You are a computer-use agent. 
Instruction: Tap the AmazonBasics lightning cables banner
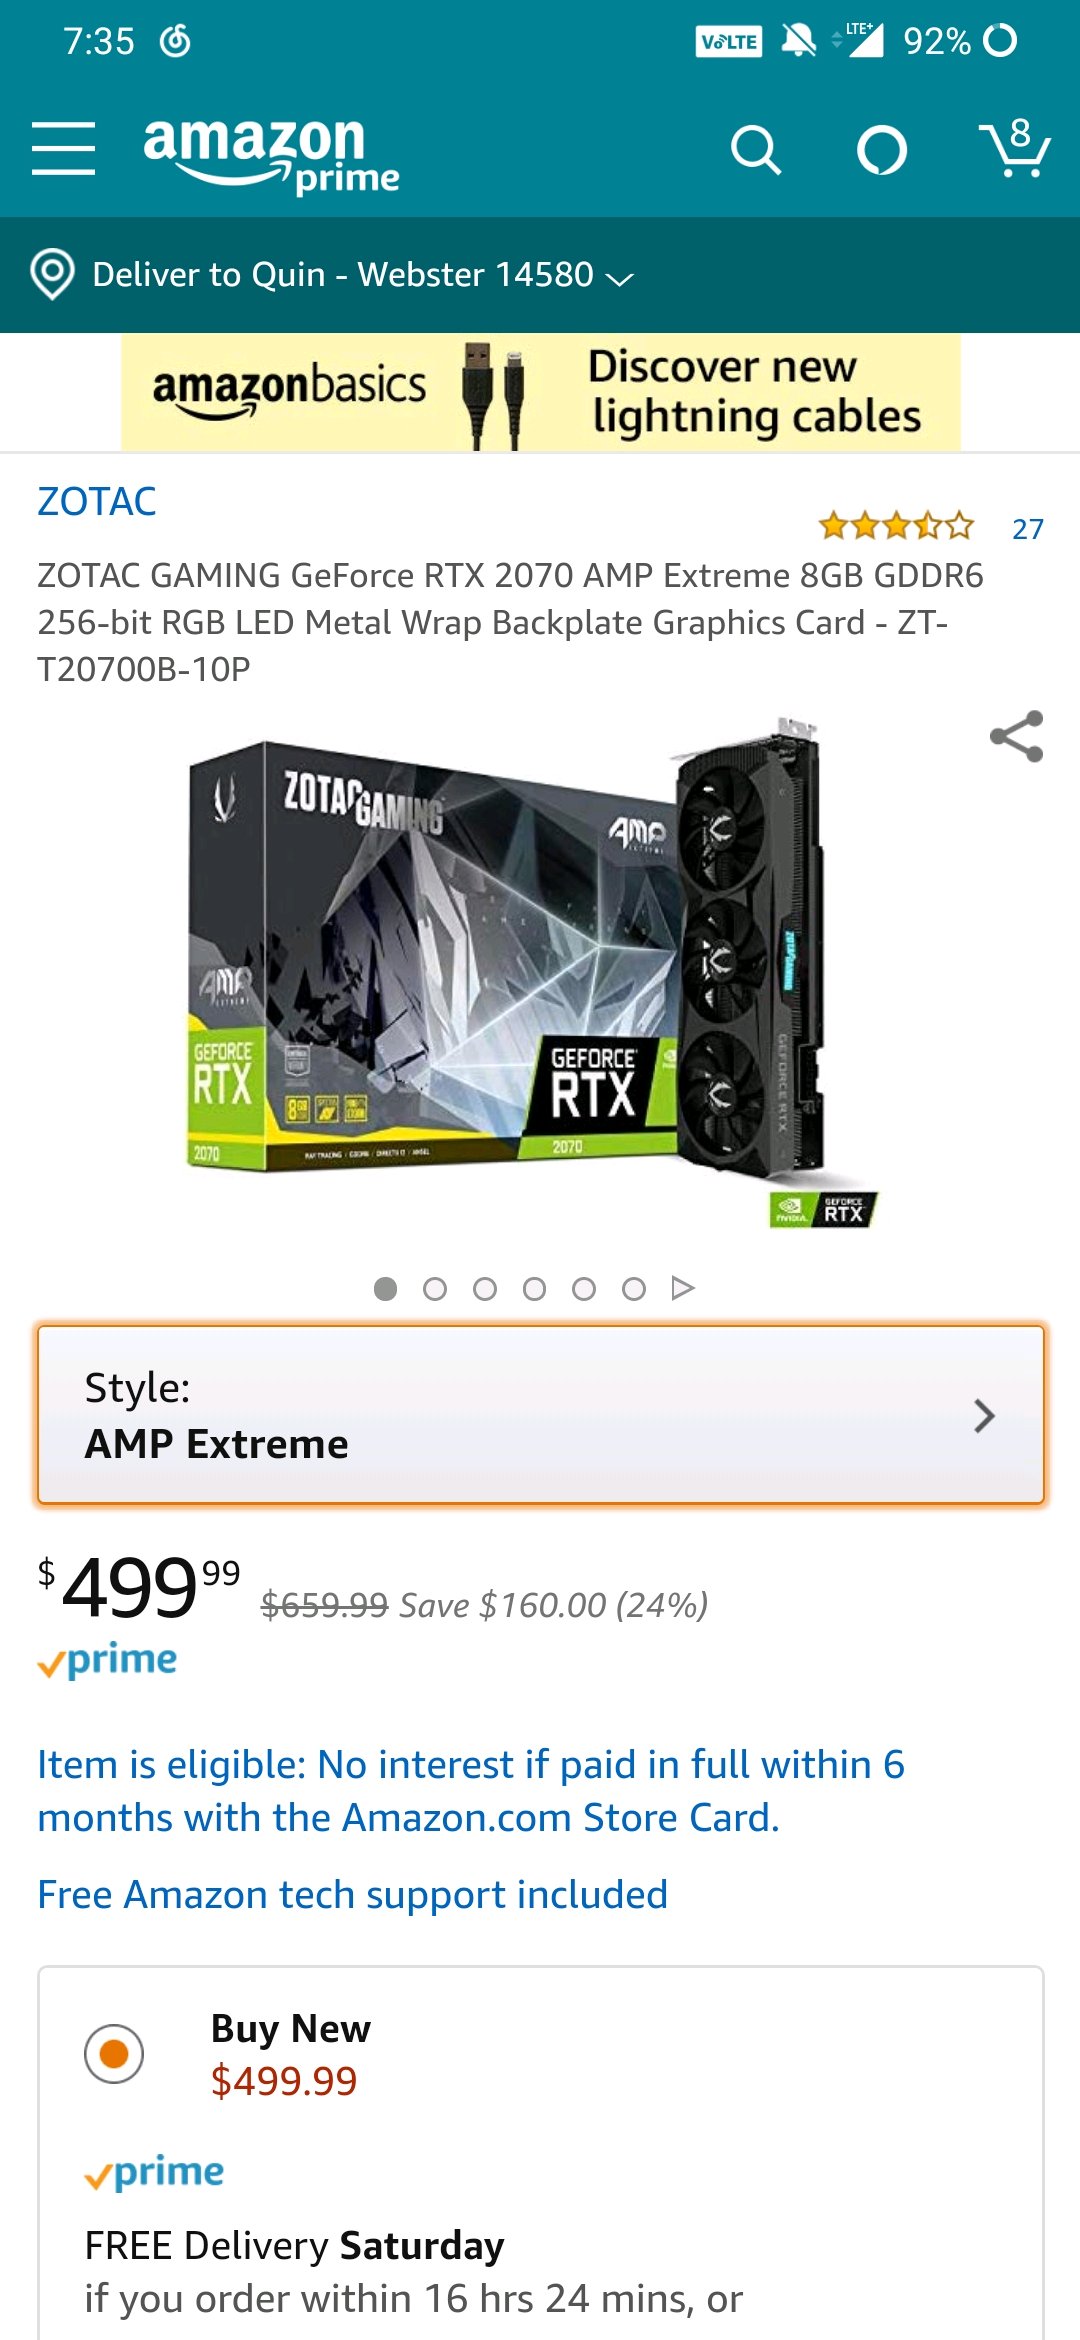541,392
